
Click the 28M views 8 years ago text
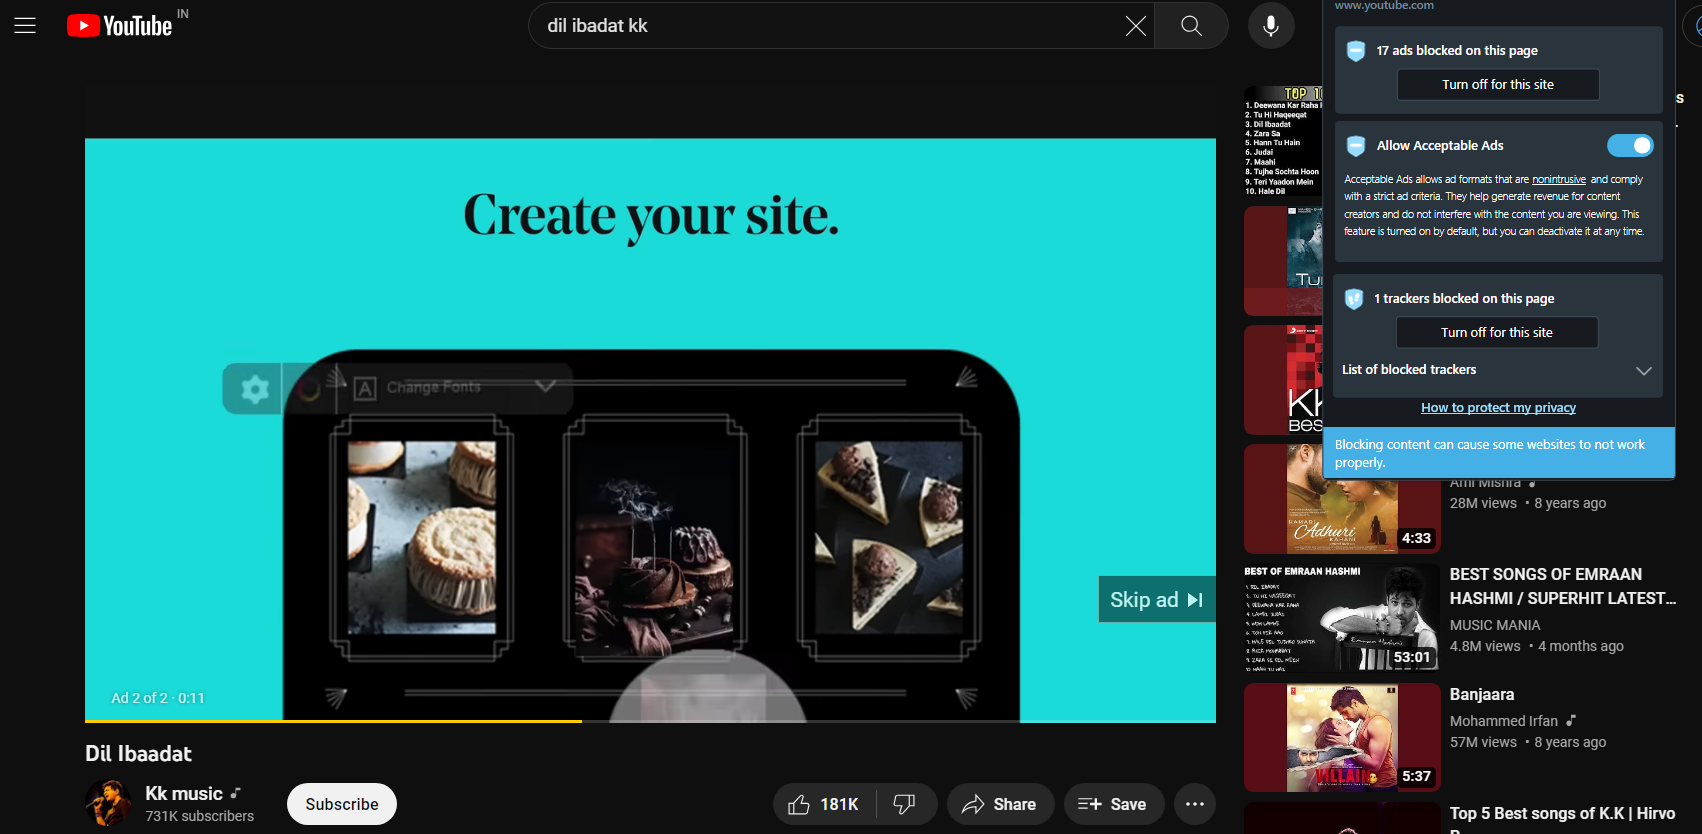click(x=1528, y=504)
